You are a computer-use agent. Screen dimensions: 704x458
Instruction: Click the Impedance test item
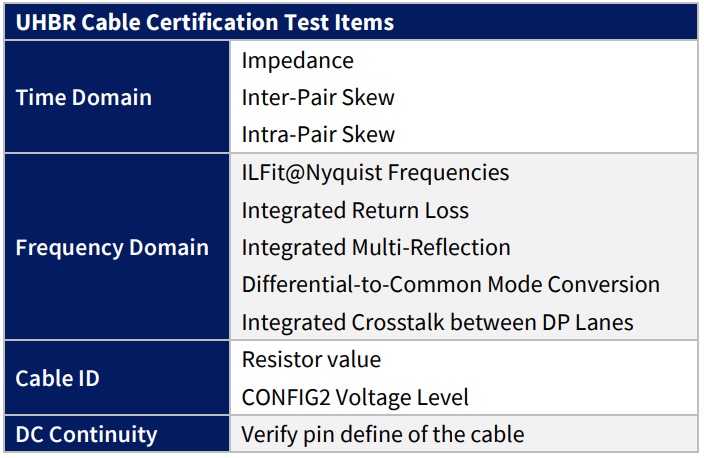click(x=297, y=60)
